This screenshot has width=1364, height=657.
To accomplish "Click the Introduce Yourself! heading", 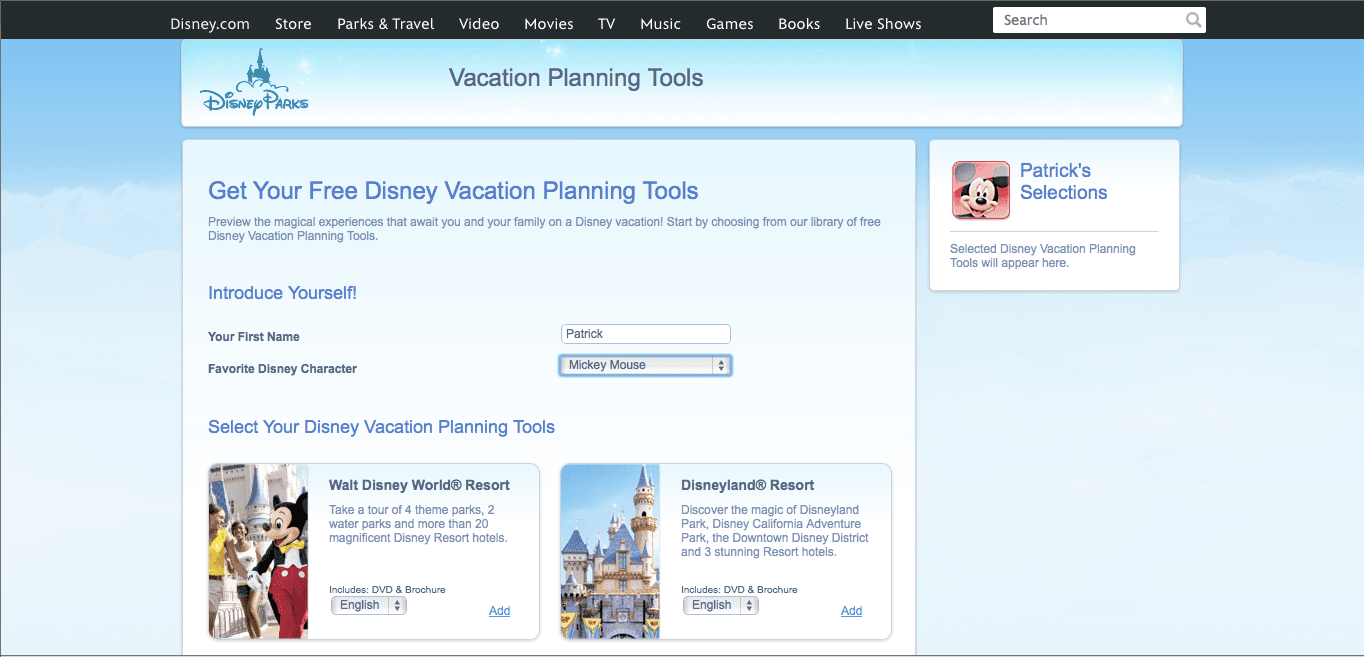I will tap(282, 293).
